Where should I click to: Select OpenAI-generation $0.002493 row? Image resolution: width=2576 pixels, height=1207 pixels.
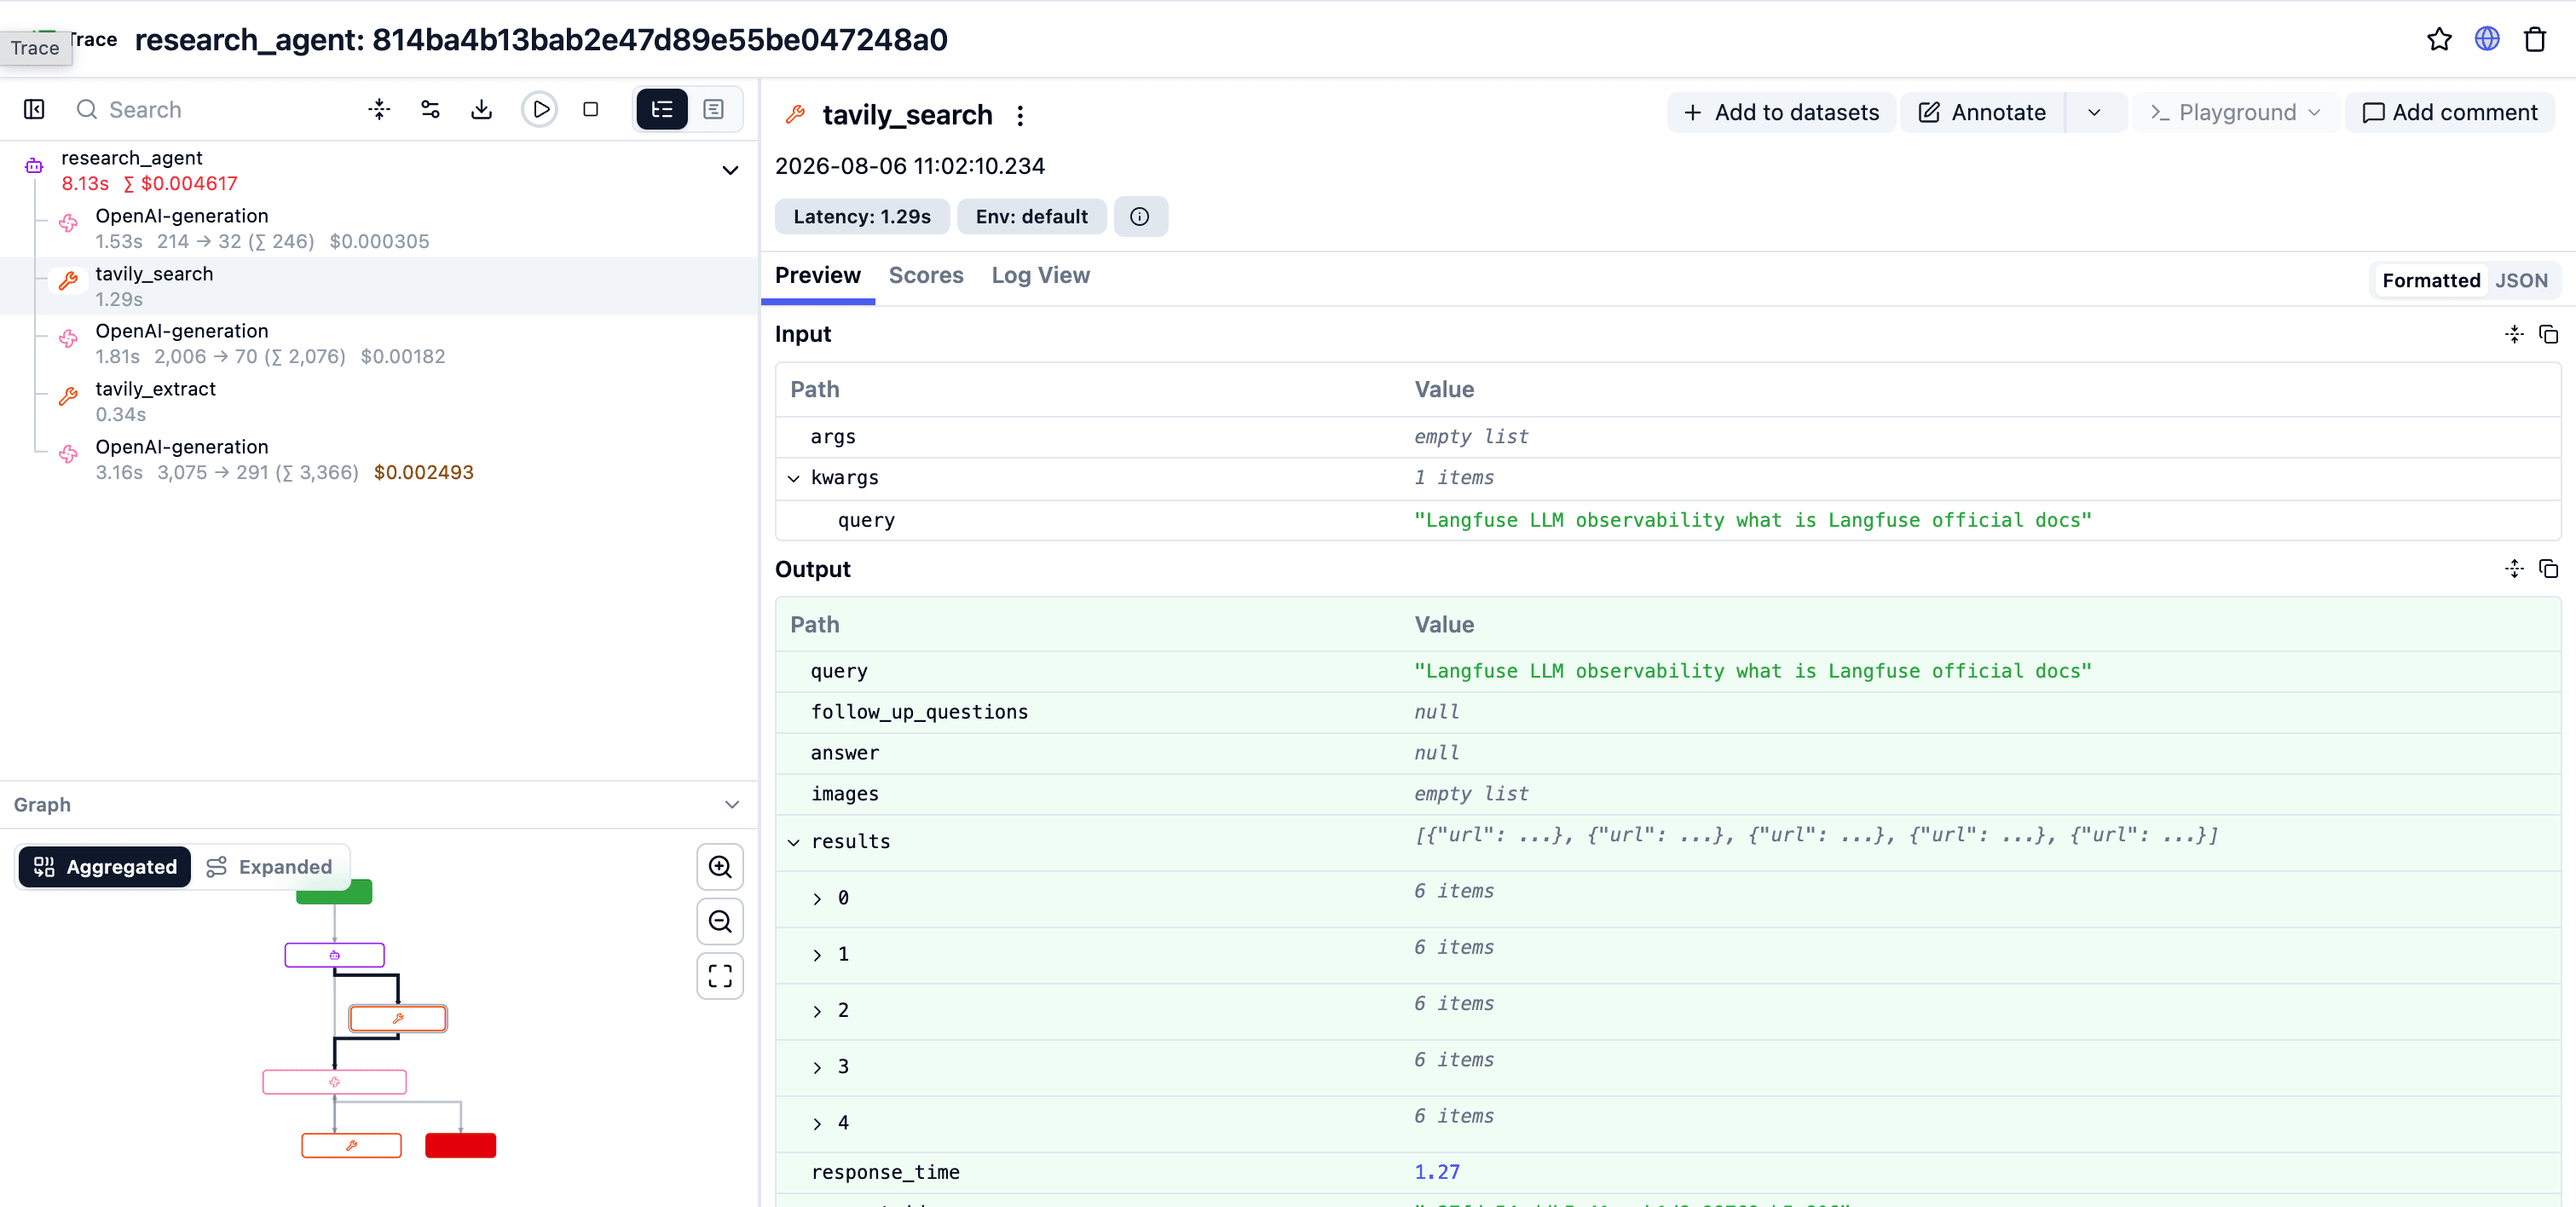click(x=380, y=460)
